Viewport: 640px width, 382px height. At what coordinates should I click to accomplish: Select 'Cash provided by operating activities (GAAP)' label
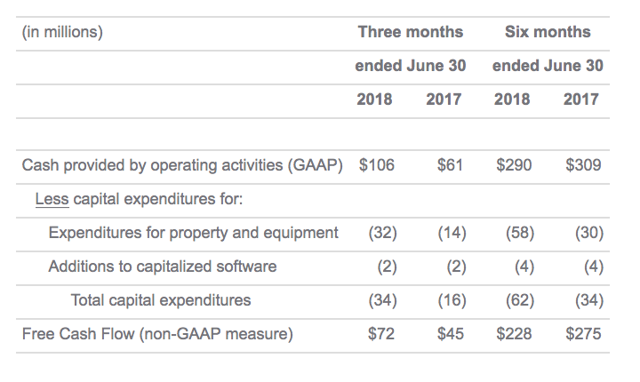(x=182, y=165)
